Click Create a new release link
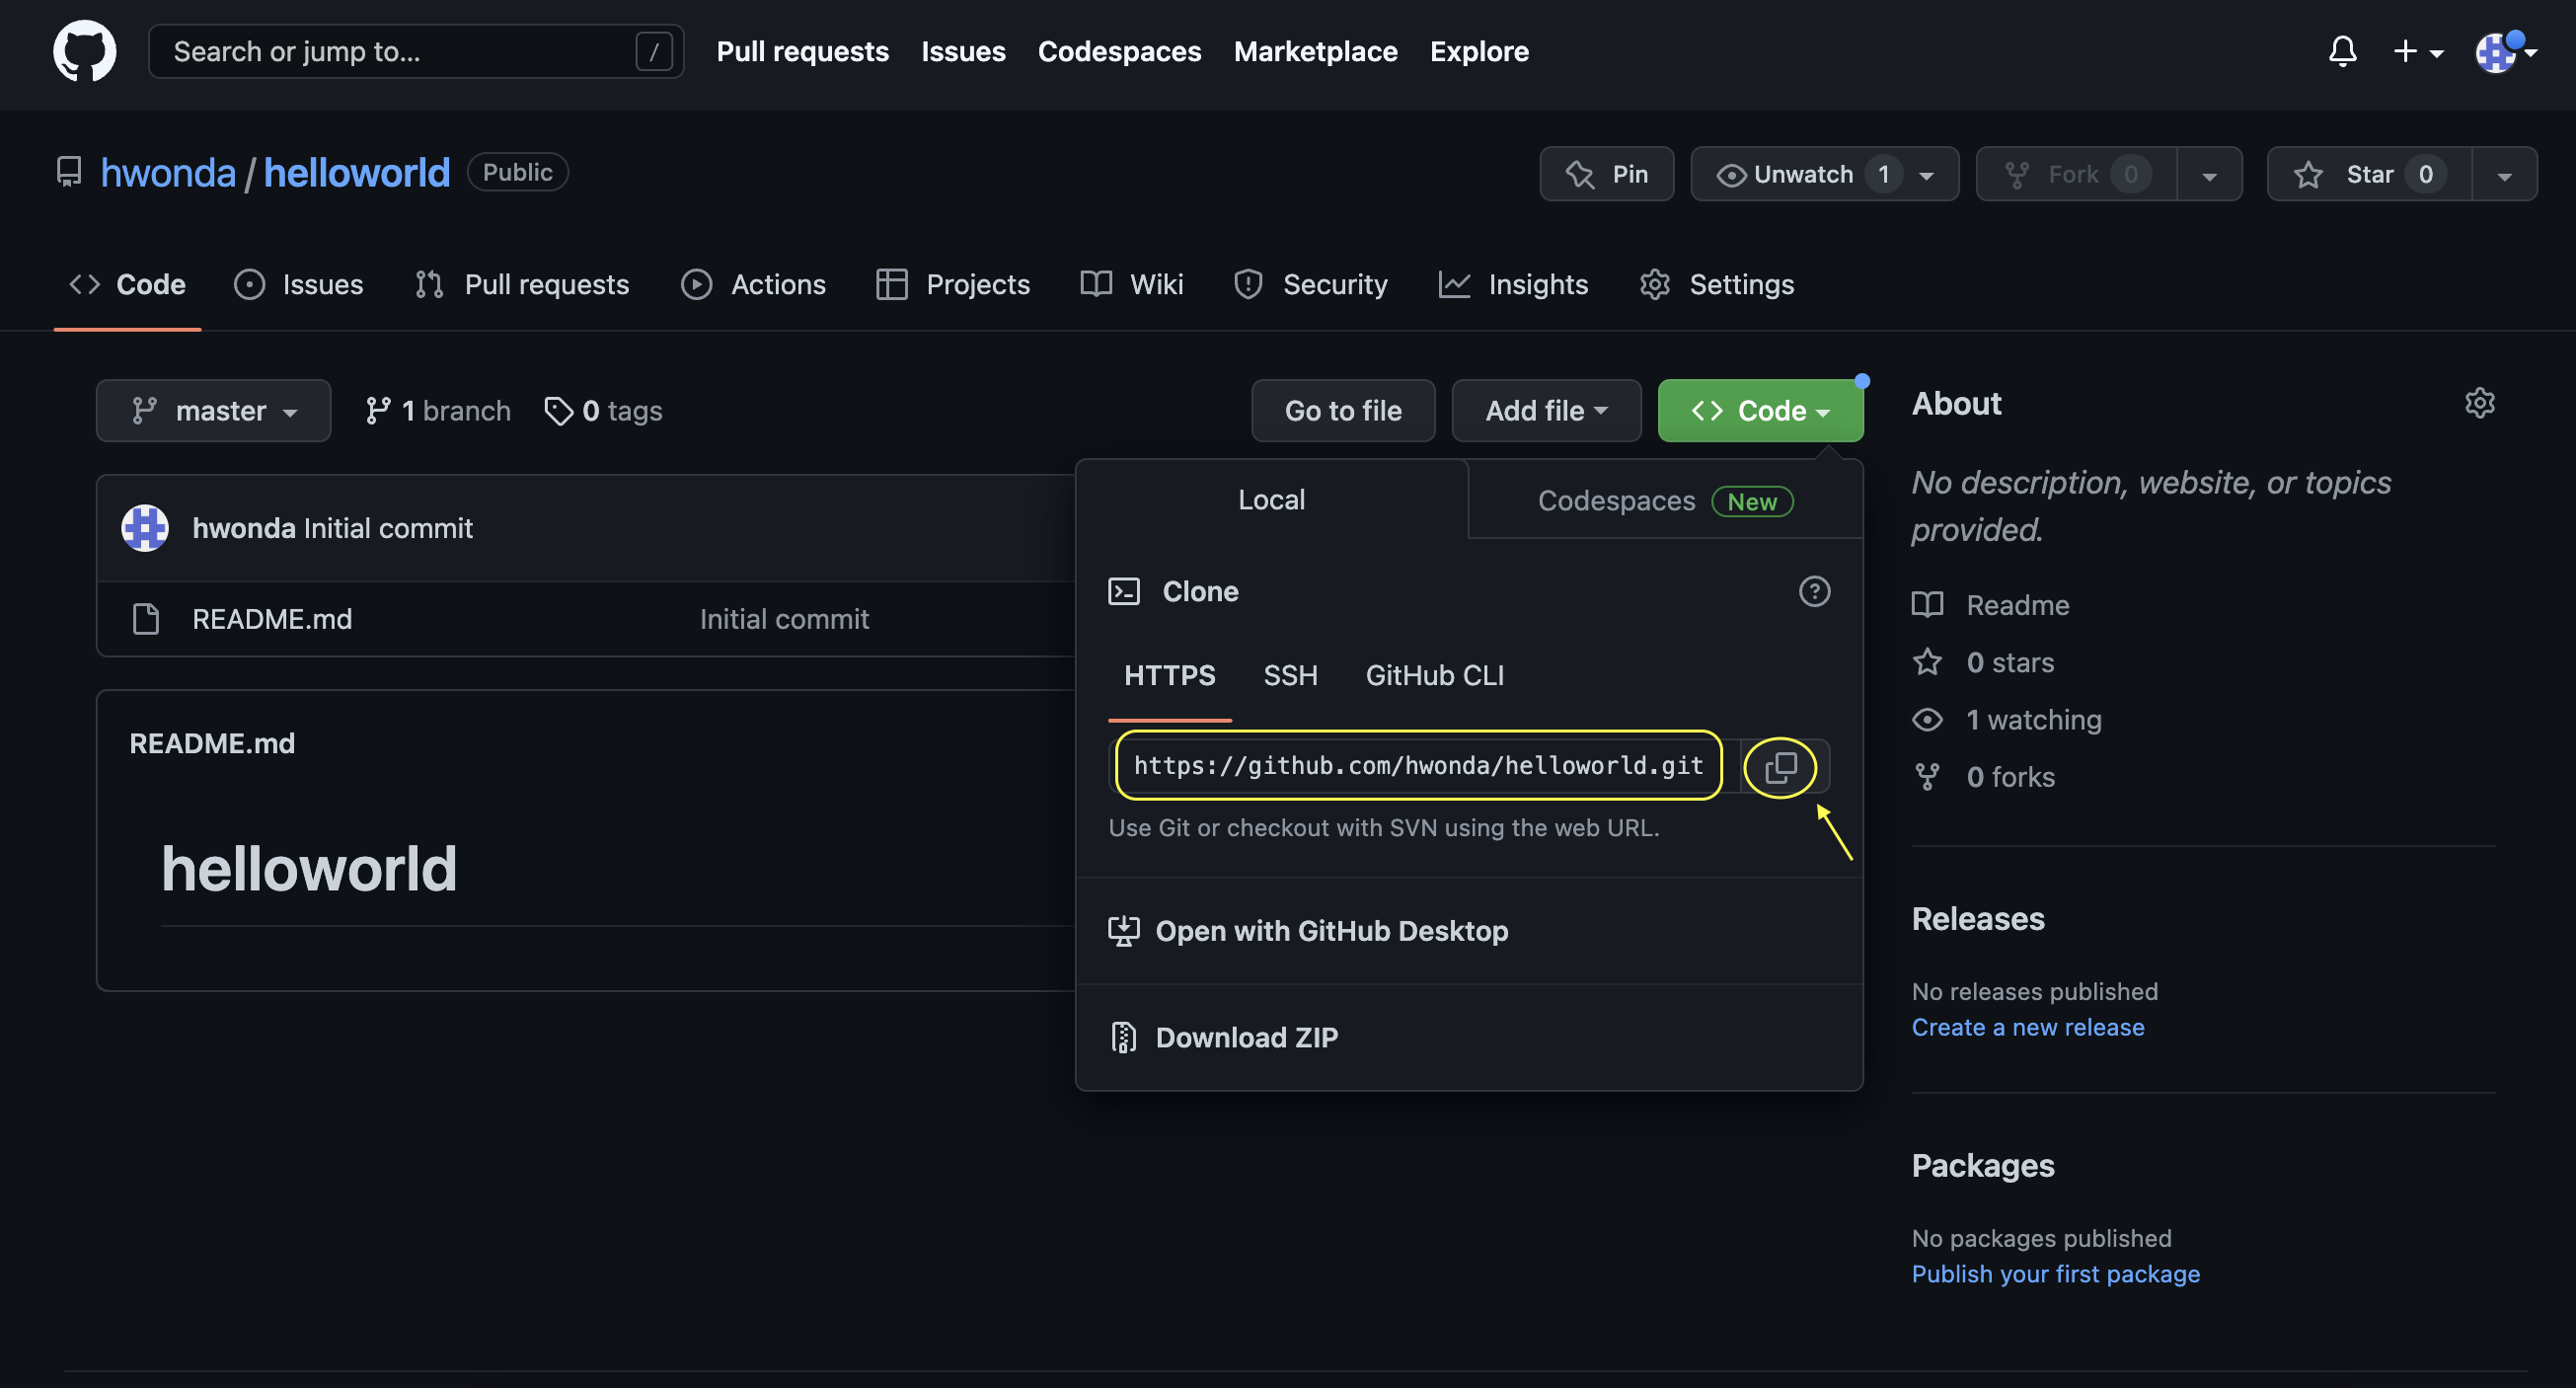The height and width of the screenshot is (1388, 2576). 2027,1027
